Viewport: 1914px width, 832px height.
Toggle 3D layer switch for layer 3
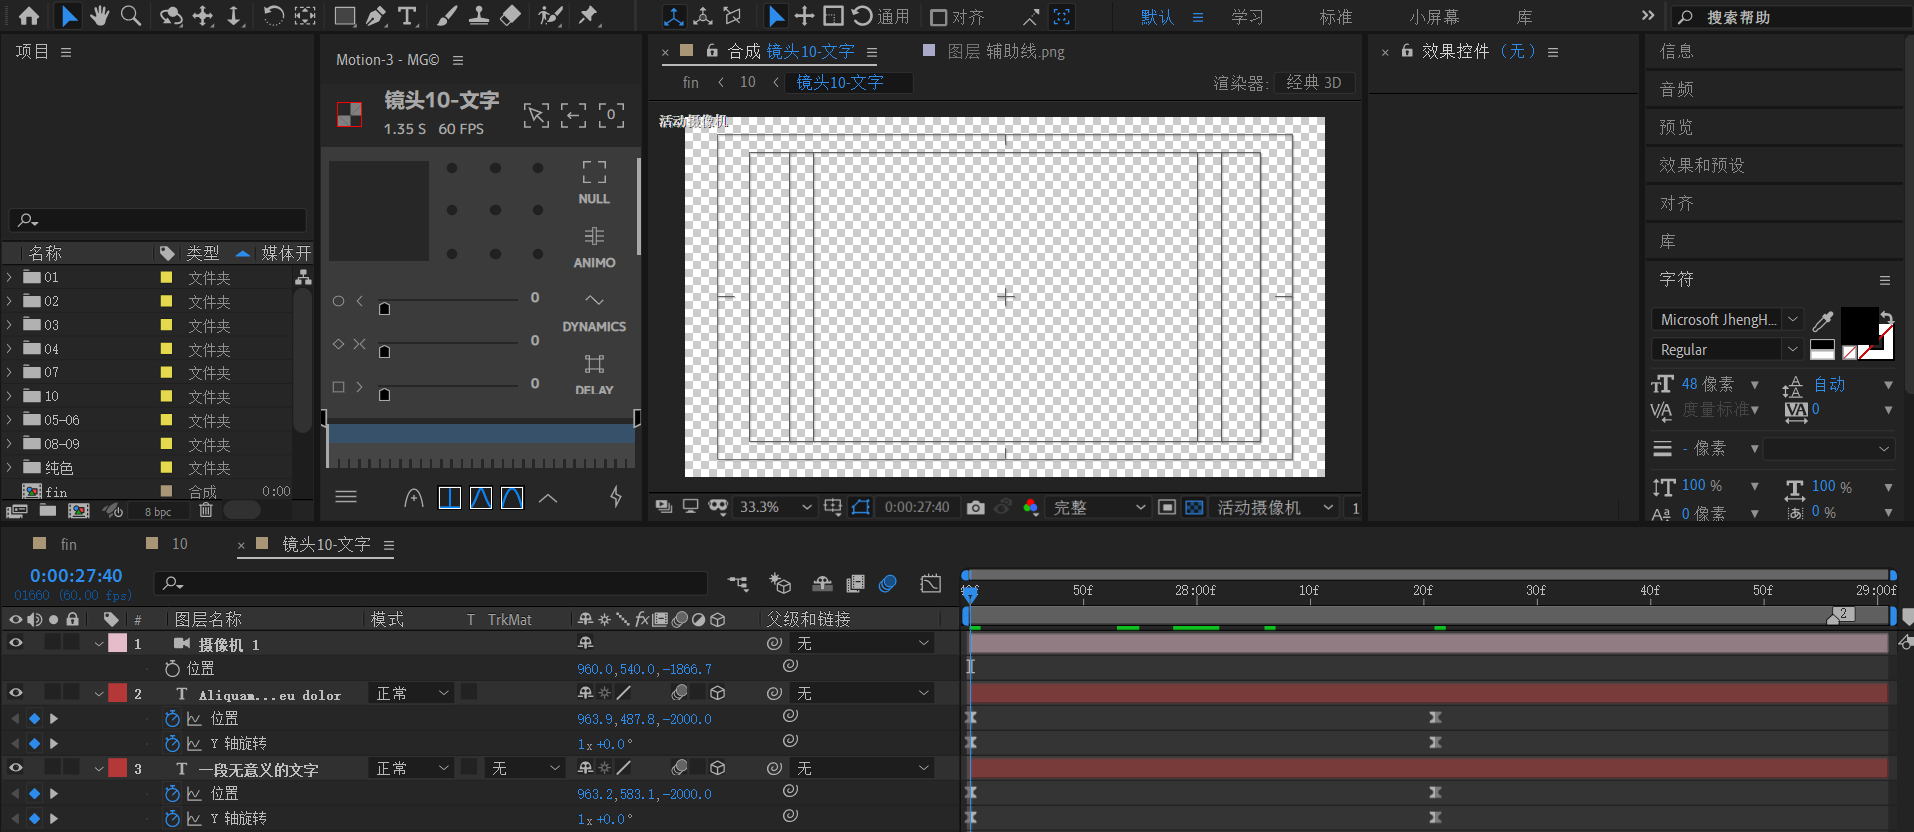[x=717, y=768]
